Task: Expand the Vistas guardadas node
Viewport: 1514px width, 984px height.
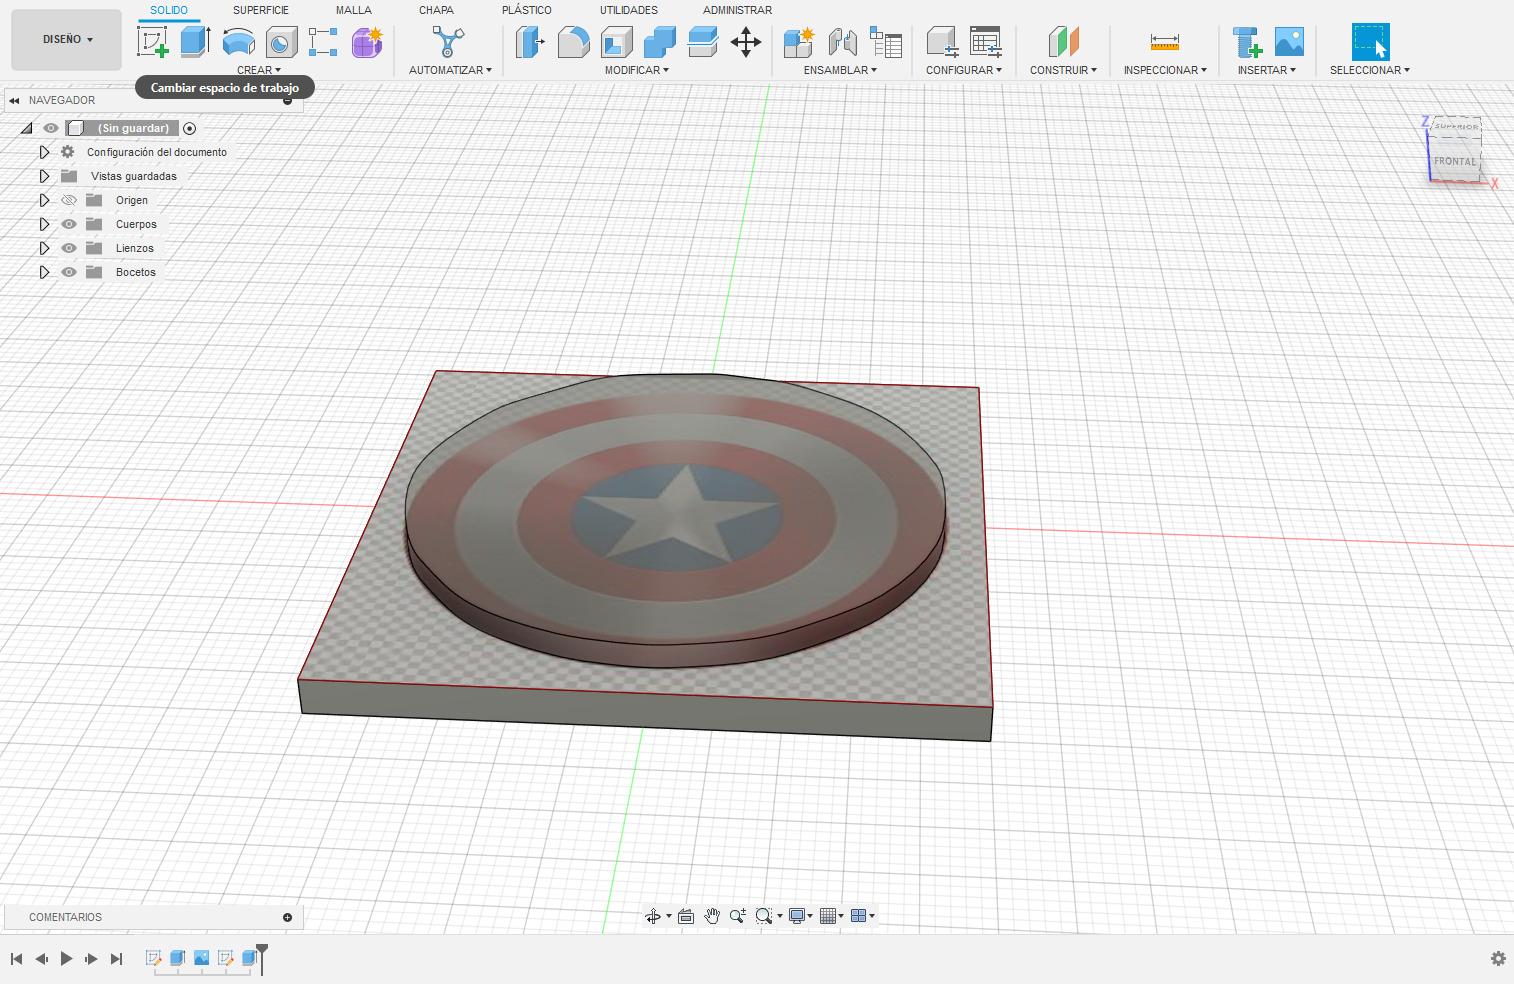Action: [44, 176]
